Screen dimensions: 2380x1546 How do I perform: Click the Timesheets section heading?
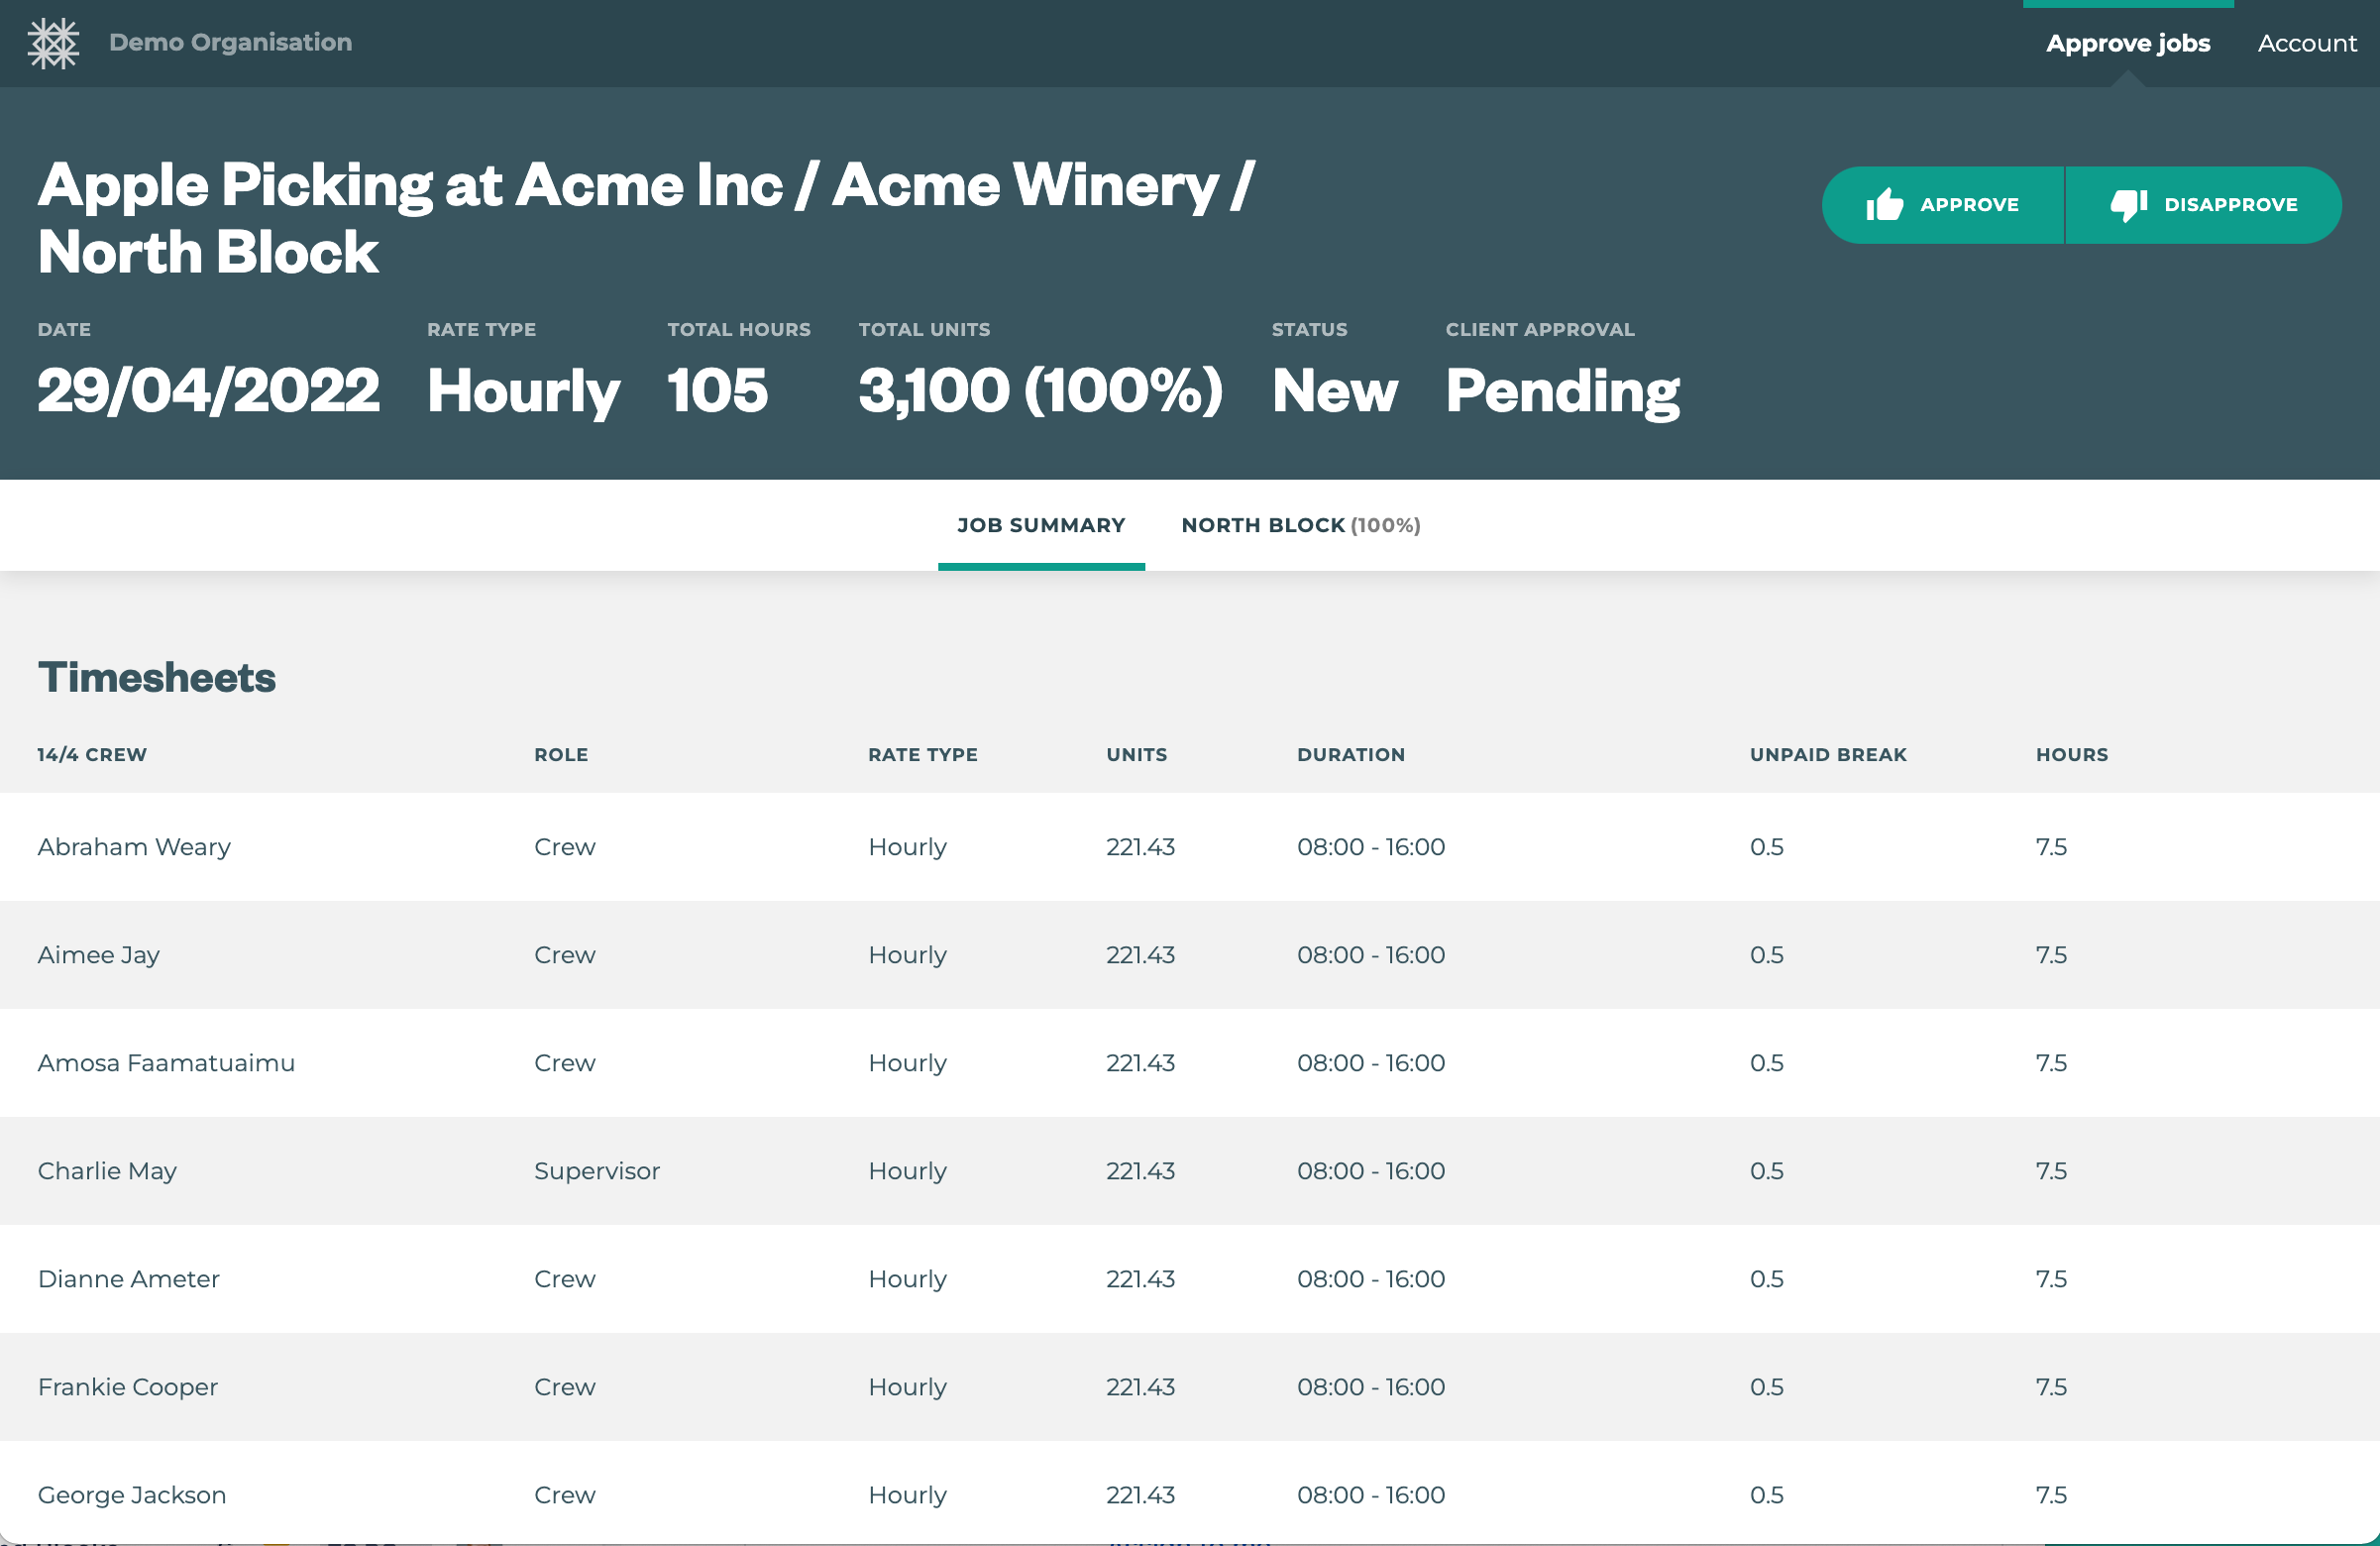coord(157,677)
